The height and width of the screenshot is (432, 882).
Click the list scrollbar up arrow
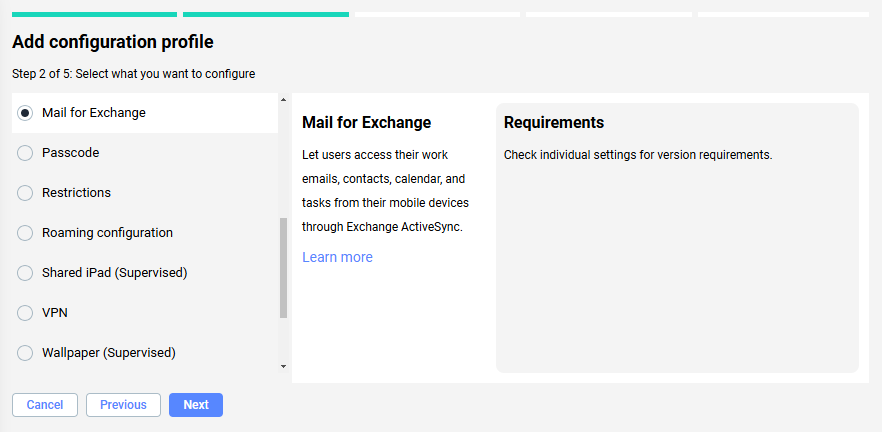tap(283, 100)
